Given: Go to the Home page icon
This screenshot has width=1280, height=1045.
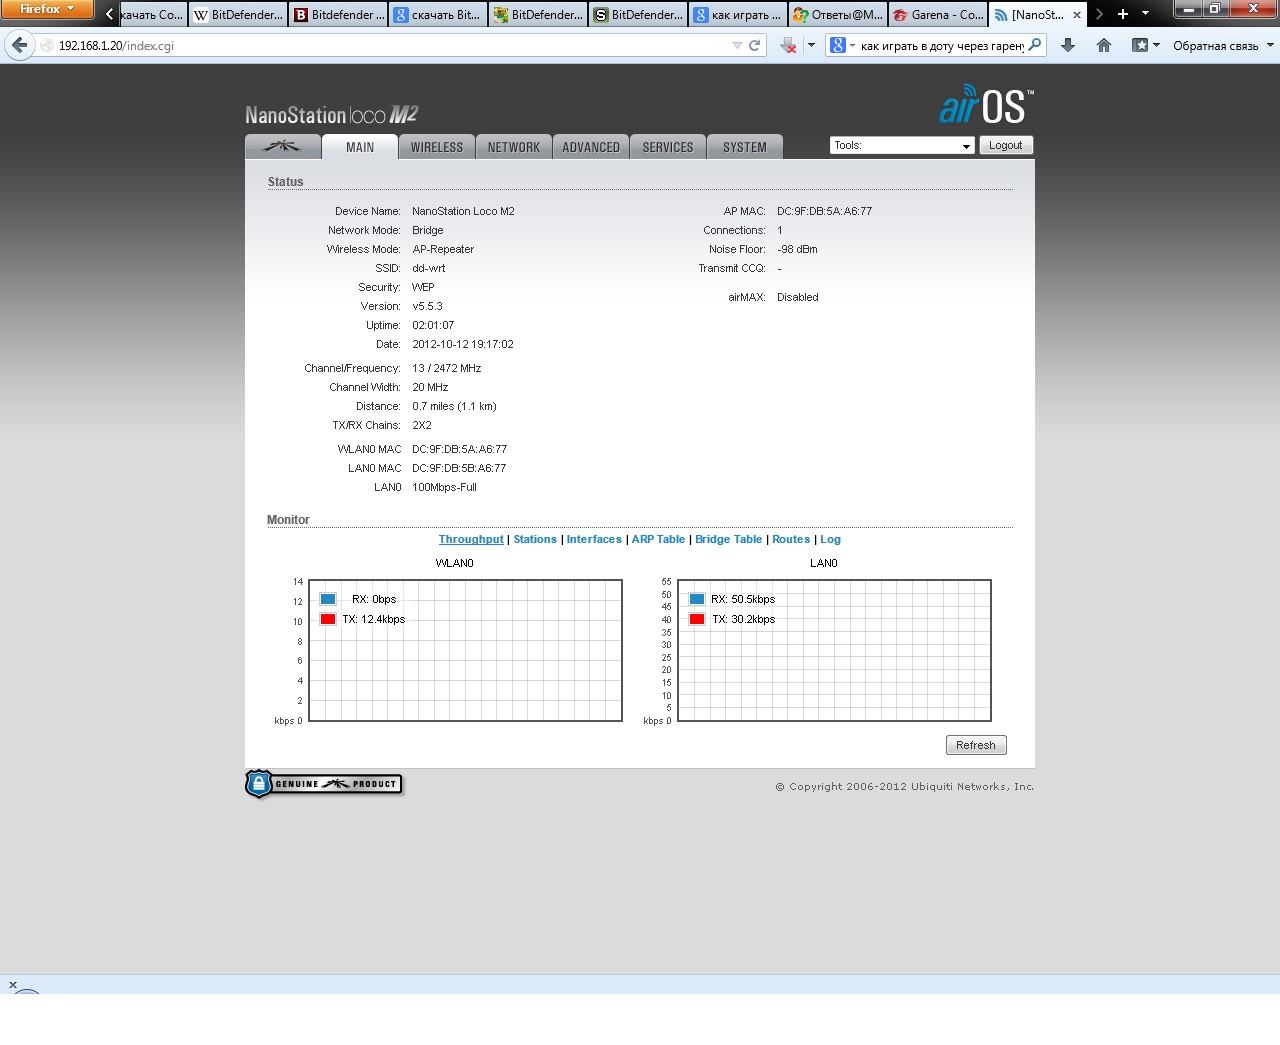Looking at the screenshot, I should pyautogui.click(x=1104, y=45).
